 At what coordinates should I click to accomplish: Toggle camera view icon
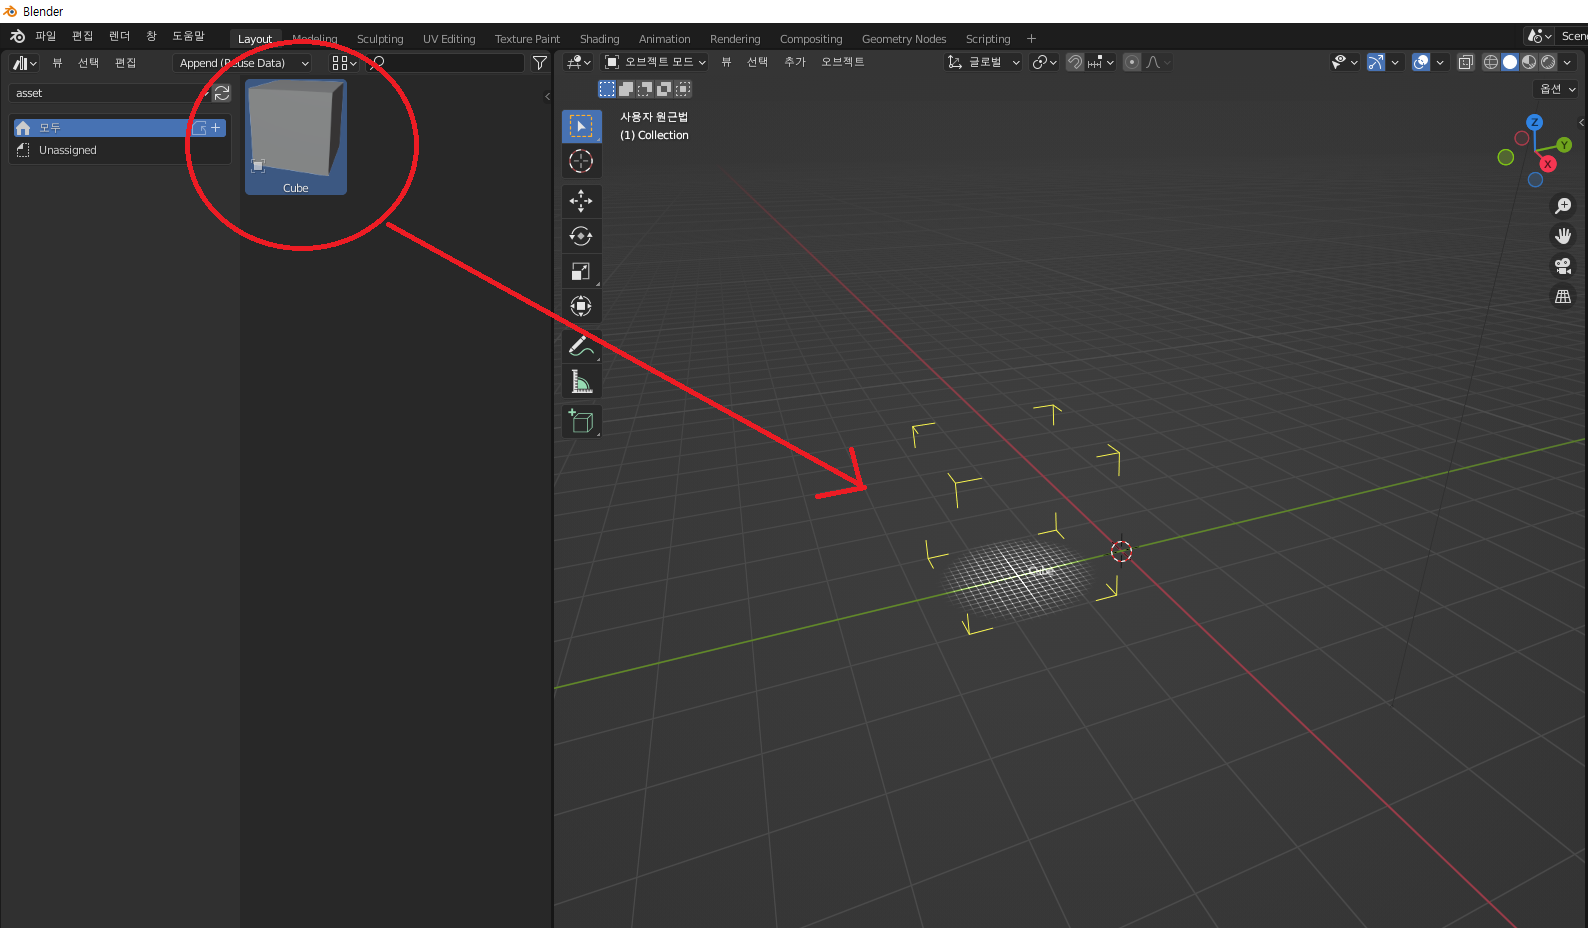point(1563,266)
